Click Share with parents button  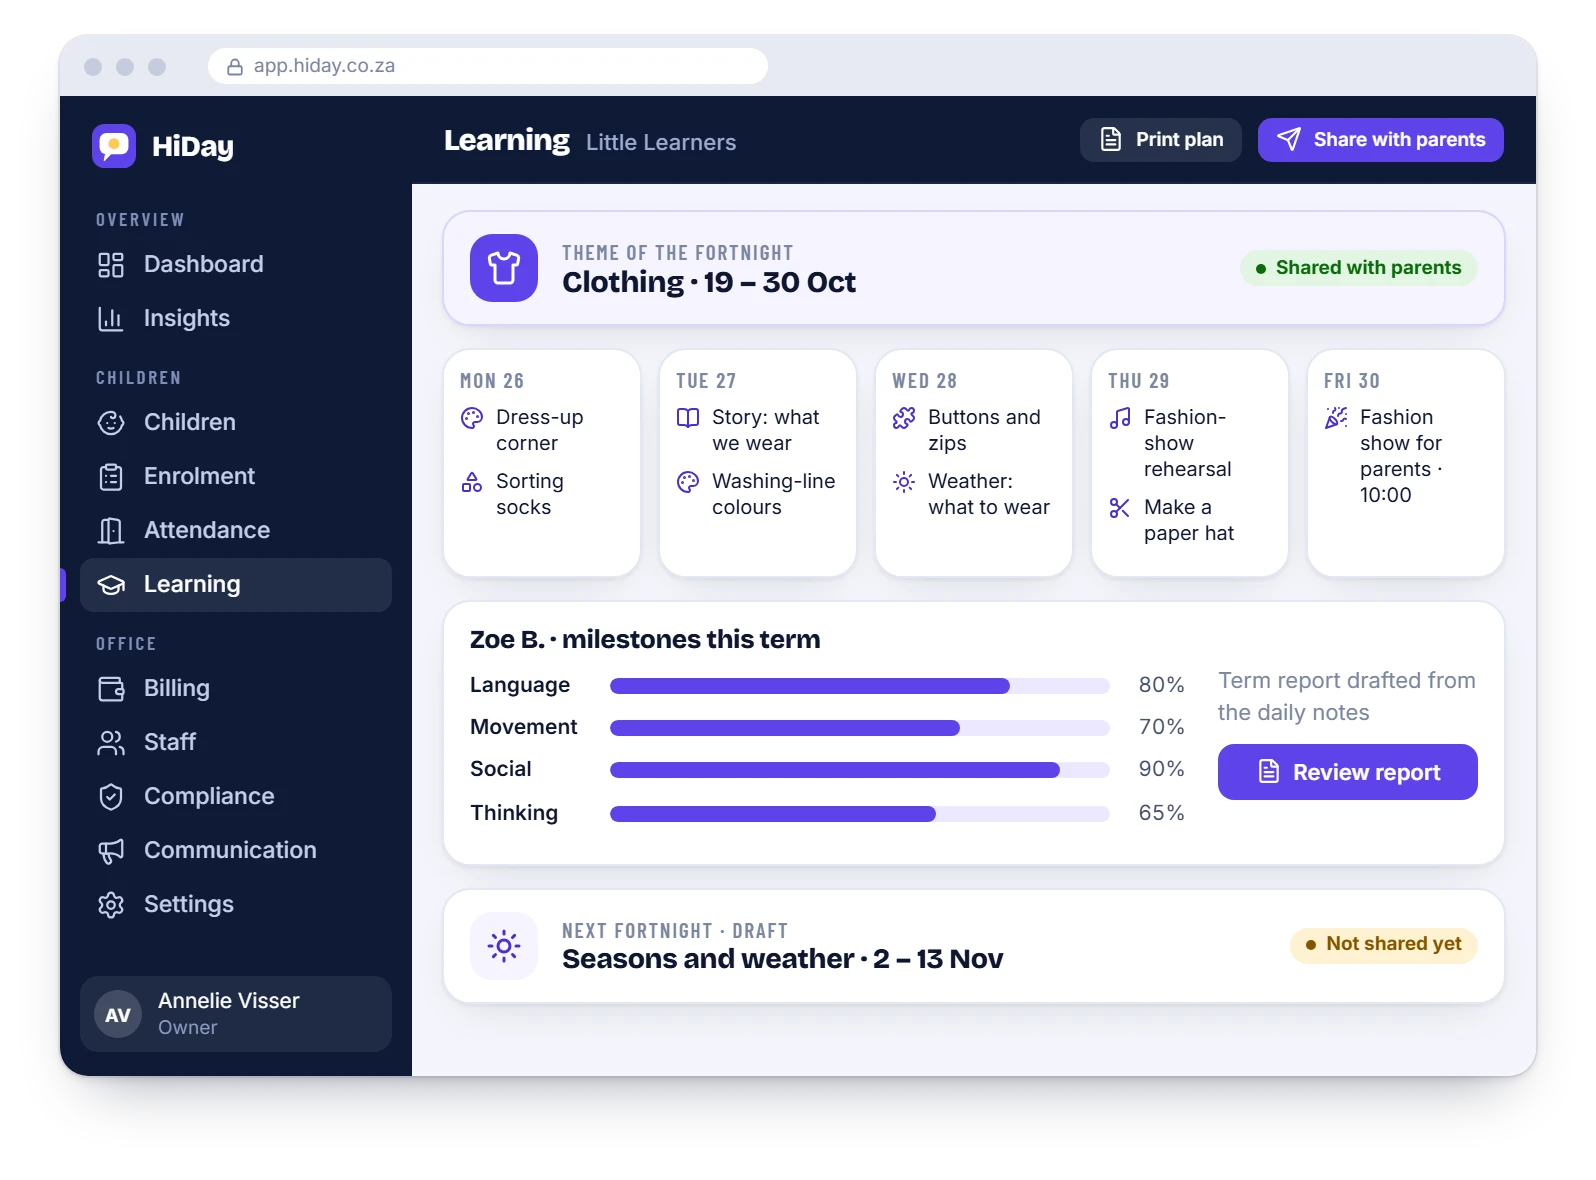pos(1381,140)
